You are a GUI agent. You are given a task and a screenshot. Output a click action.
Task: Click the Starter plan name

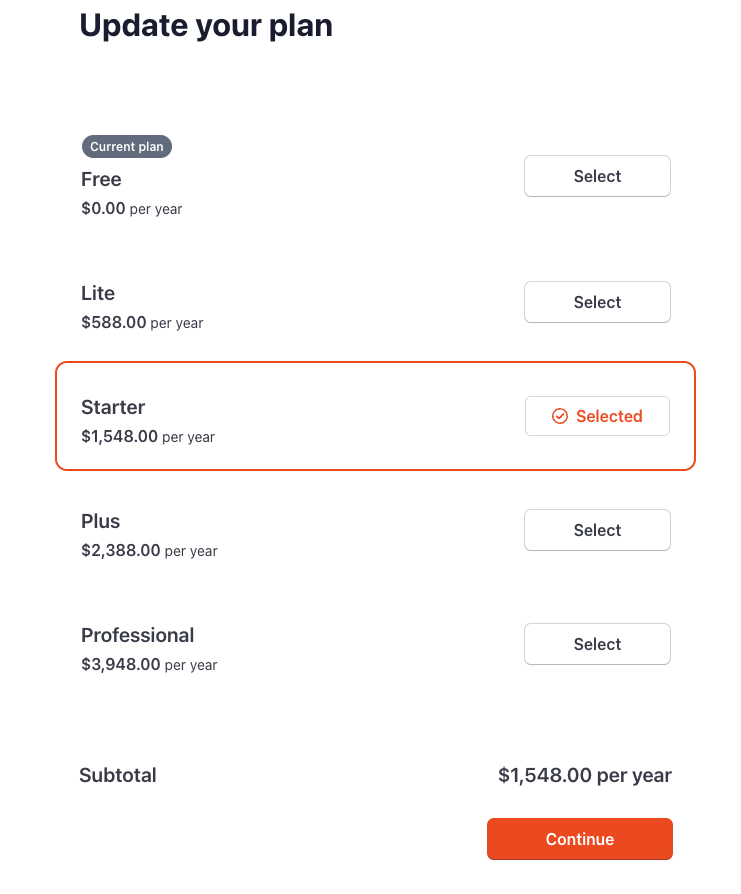113,408
